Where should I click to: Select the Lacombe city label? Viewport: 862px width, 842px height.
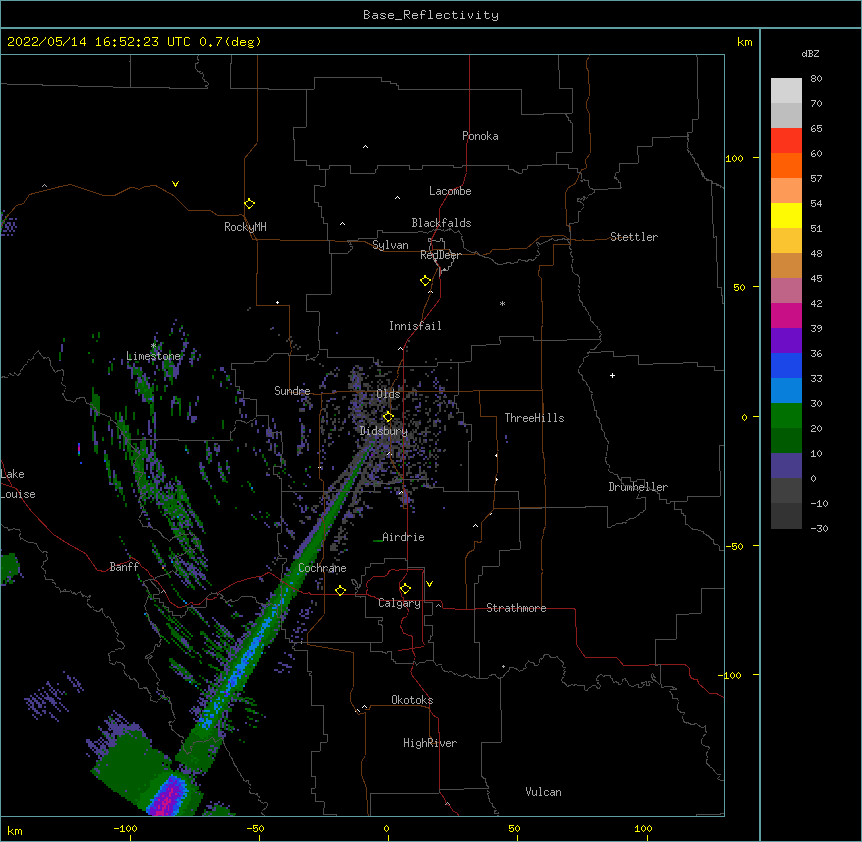[450, 191]
